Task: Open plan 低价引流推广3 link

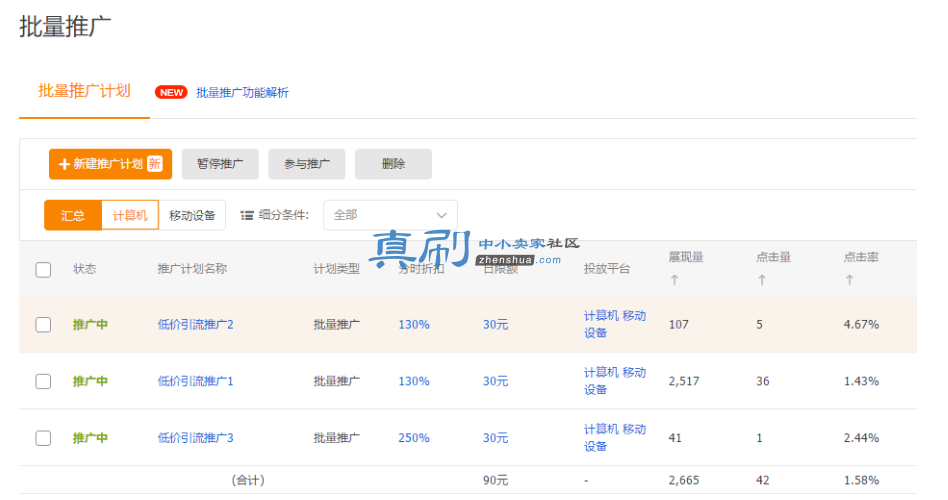Action: click(195, 438)
